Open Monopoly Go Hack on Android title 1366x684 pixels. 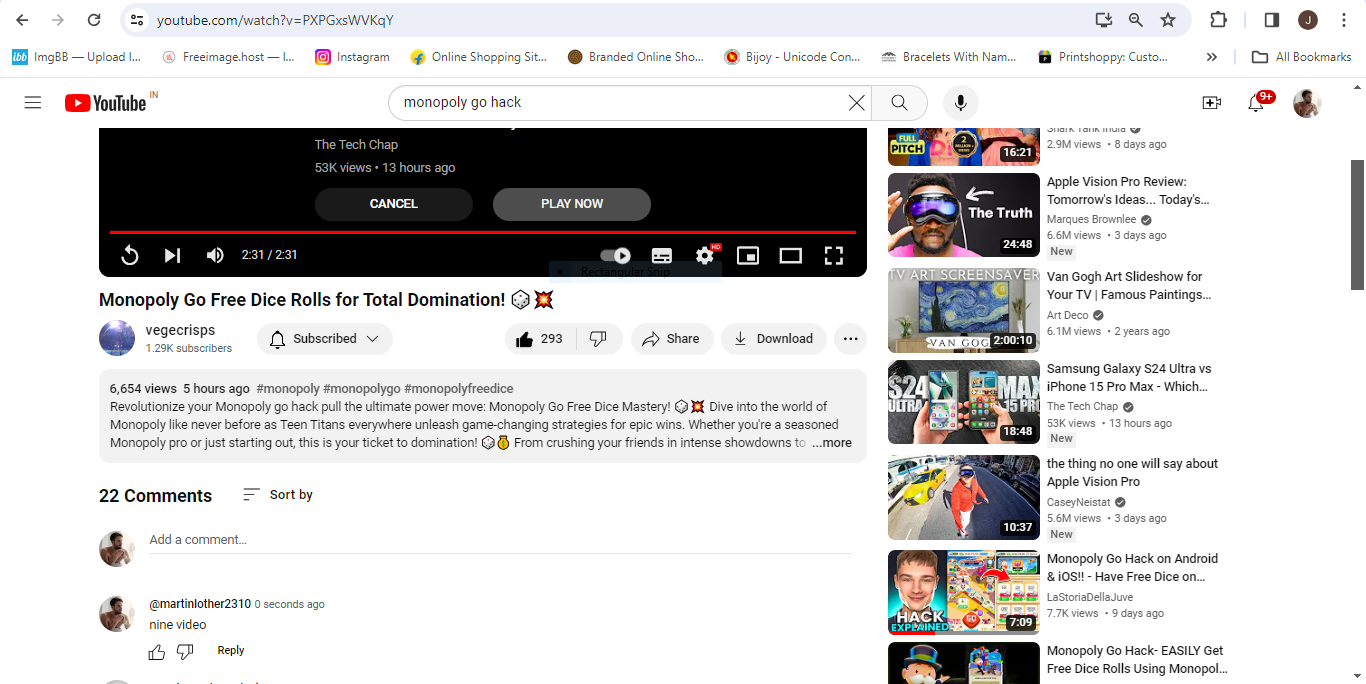[1132, 568]
